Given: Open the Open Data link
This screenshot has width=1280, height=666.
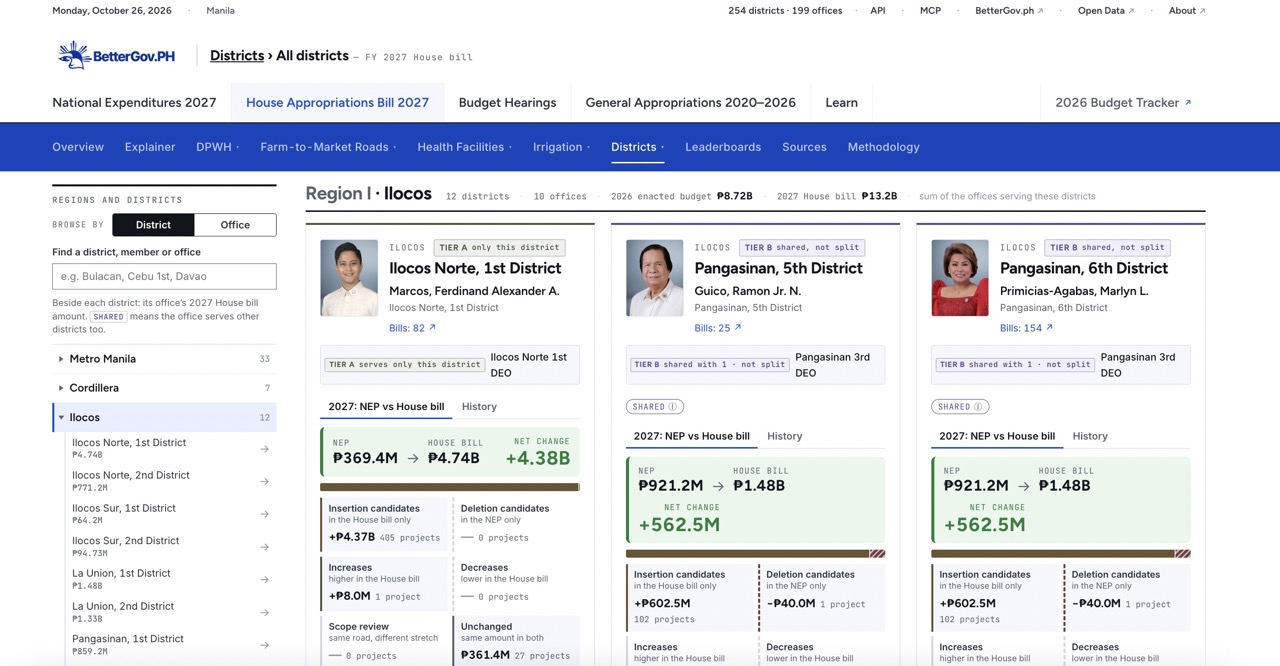Looking at the screenshot, I should point(1106,11).
